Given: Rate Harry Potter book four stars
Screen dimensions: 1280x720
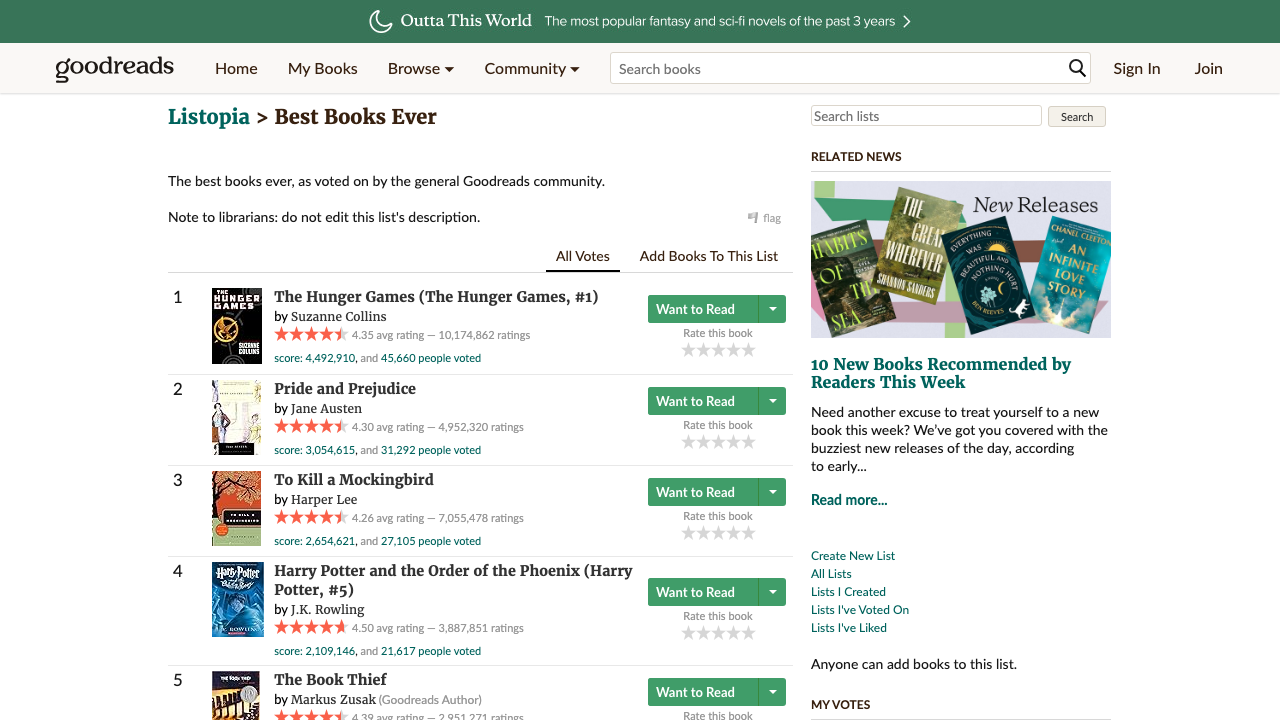Looking at the screenshot, I should pos(733,633).
